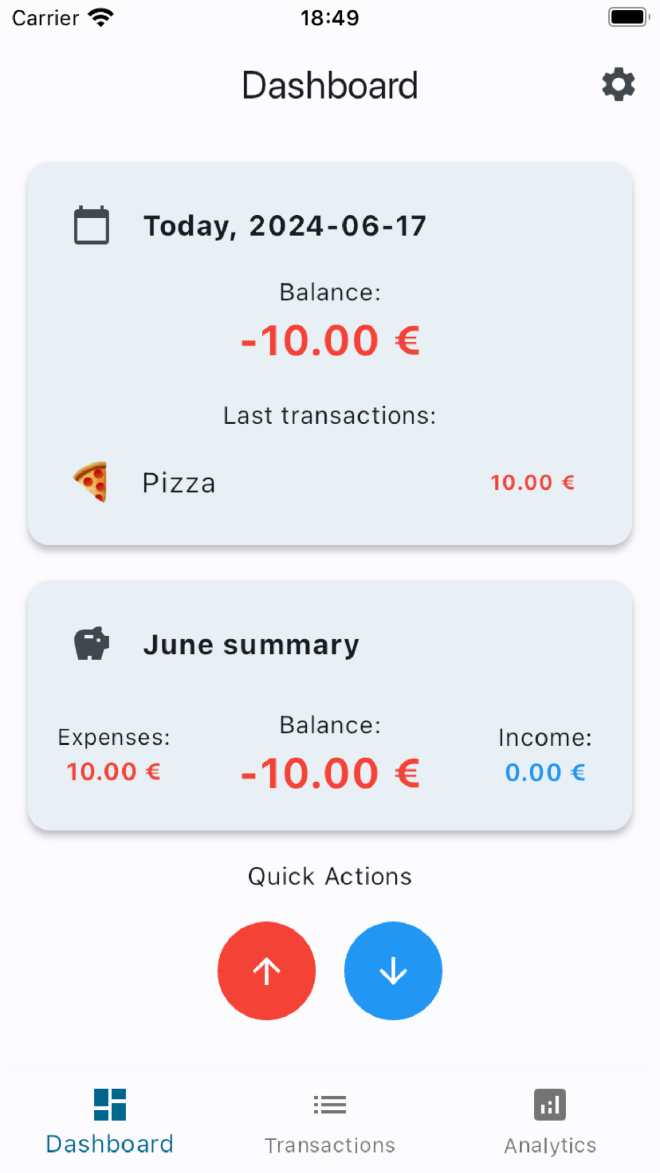Click the Today, 2024-06-17 card heading
Image resolution: width=660 pixels, height=1173 pixels.
pos(285,225)
